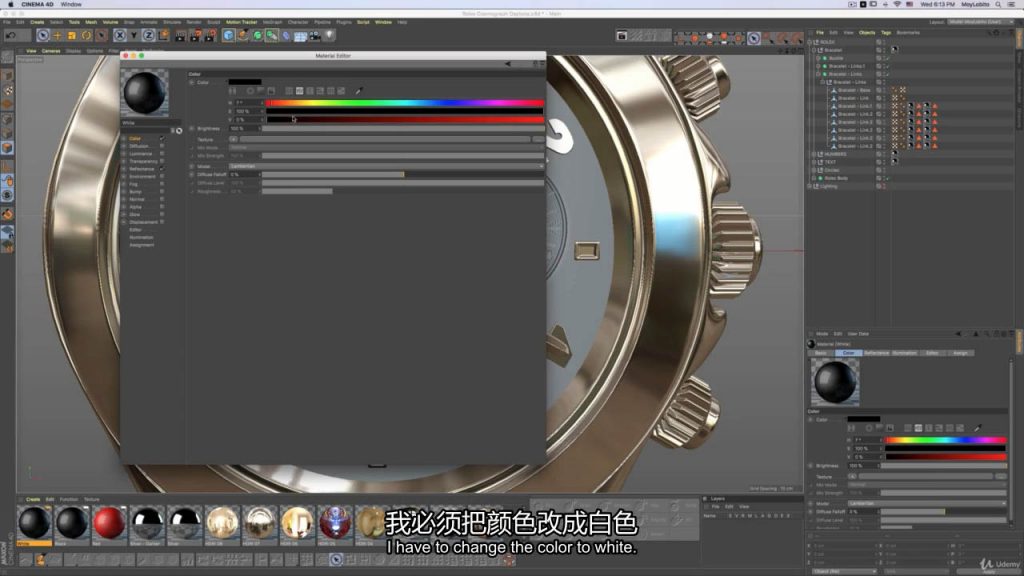Add a Cube primitive object
1024x576 pixels.
pyautogui.click(x=229, y=36)
